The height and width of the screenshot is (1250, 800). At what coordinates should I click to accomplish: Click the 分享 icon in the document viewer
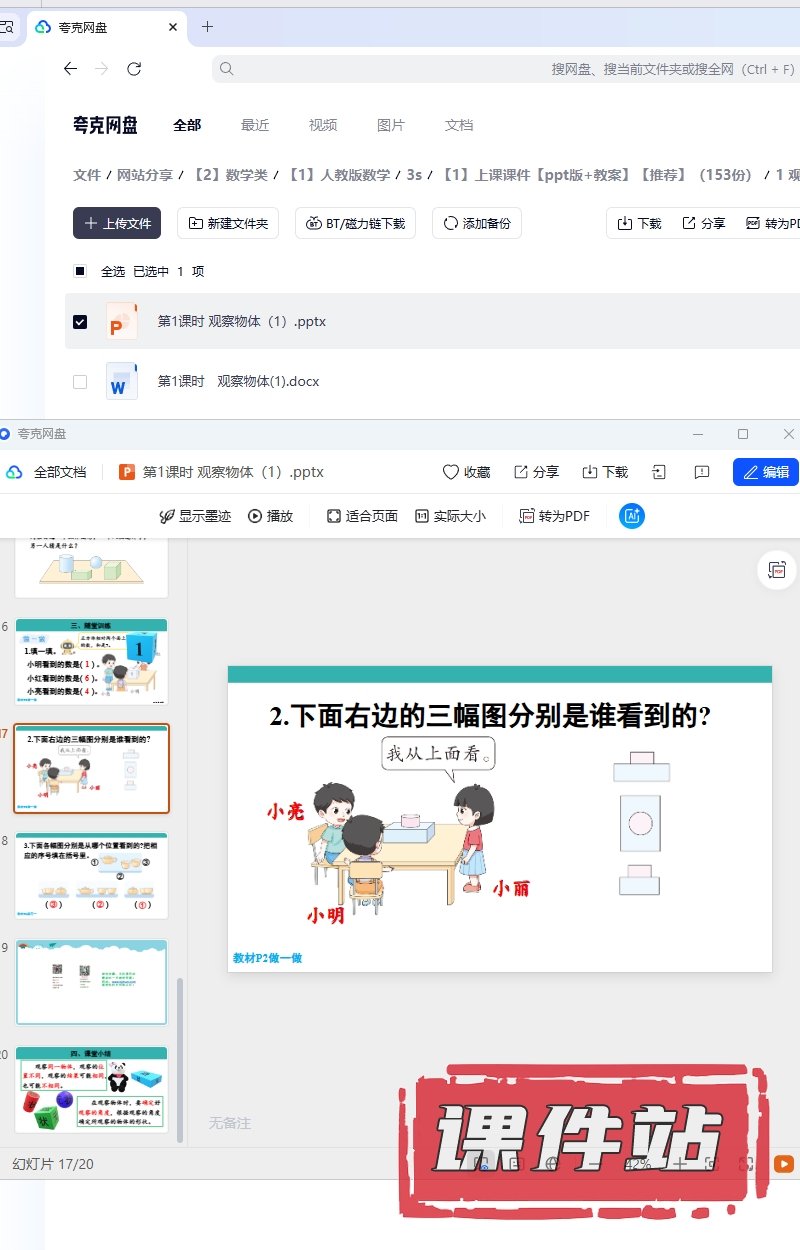[x=521, y=472]
